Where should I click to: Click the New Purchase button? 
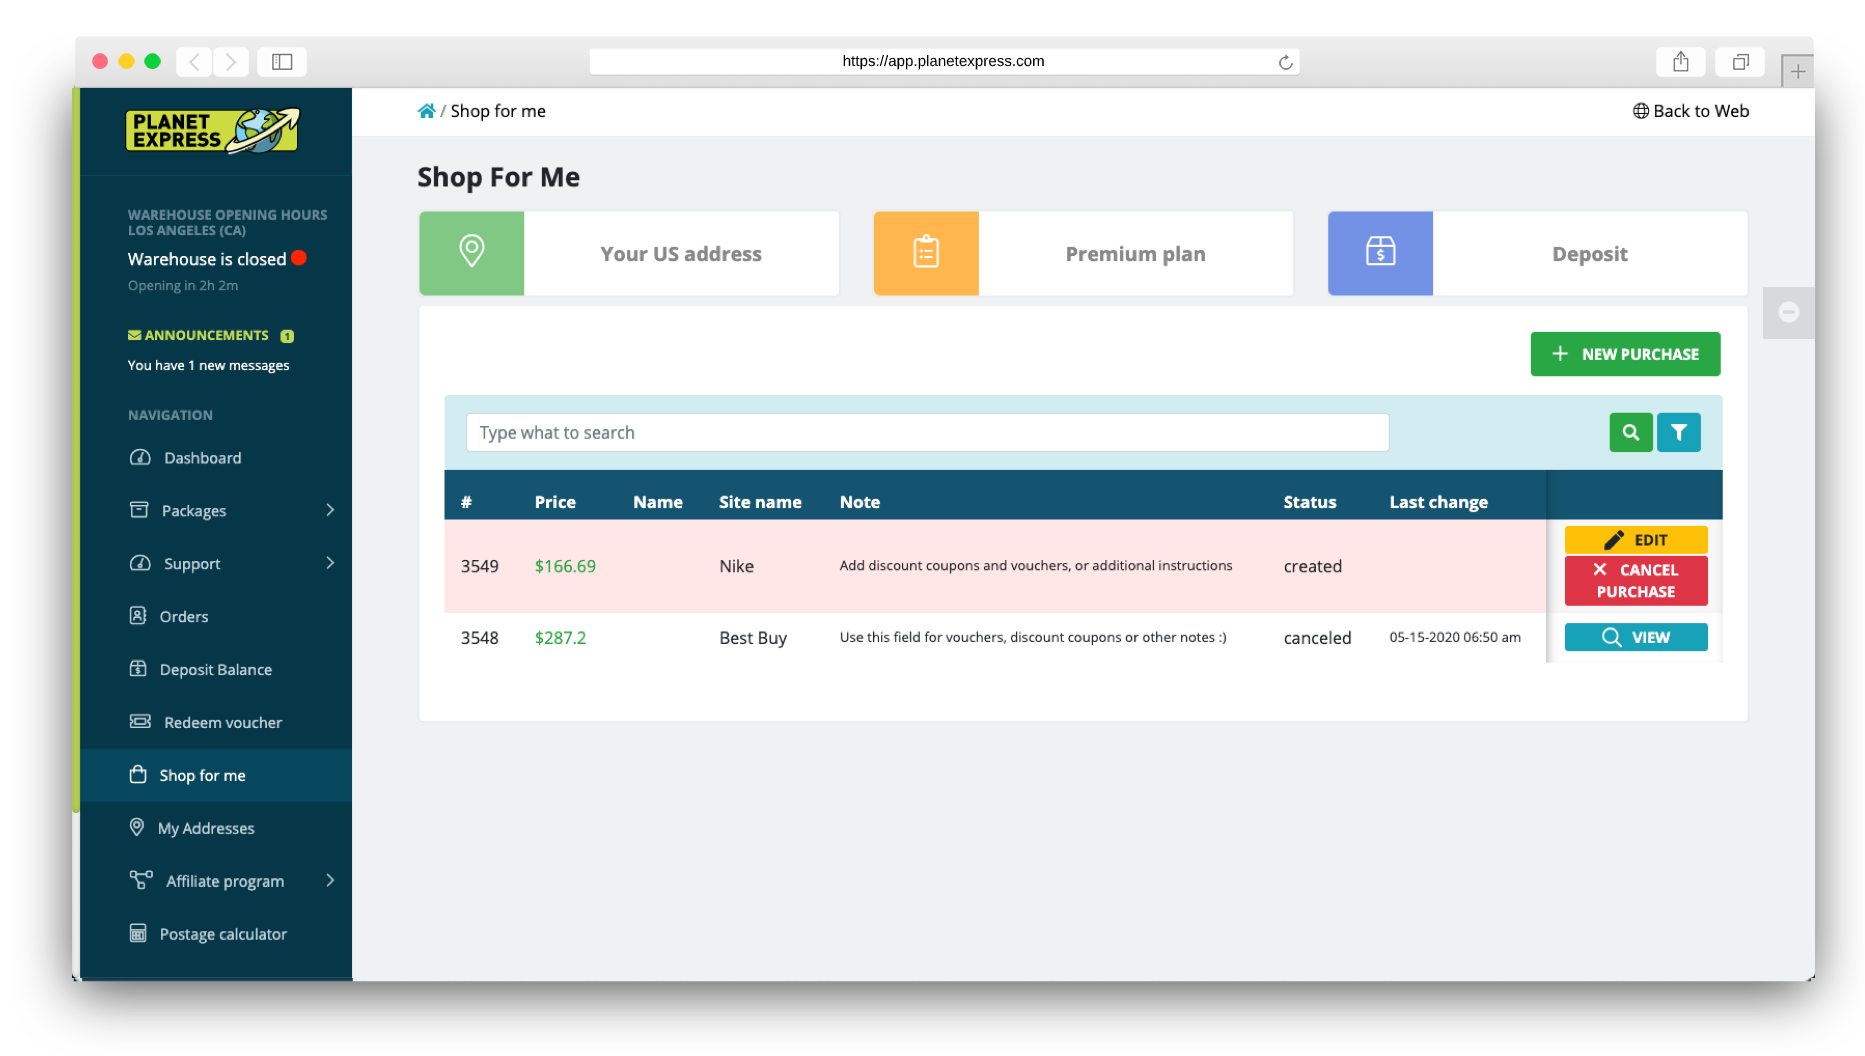(x=1625, y=354)
